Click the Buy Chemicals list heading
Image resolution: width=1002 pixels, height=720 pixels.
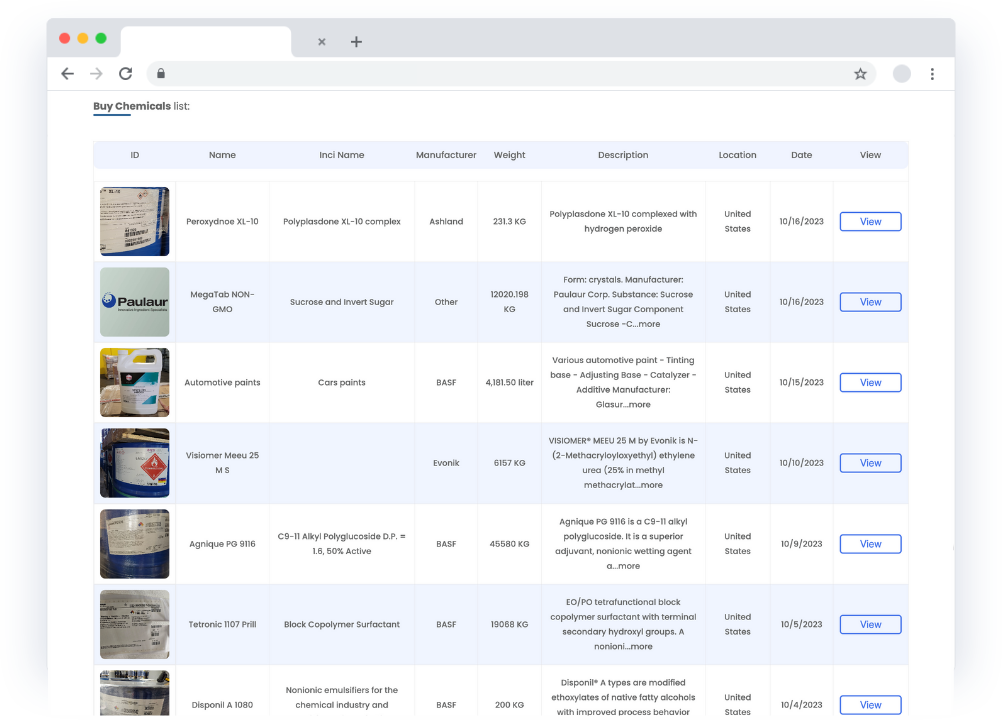point(141,106)
